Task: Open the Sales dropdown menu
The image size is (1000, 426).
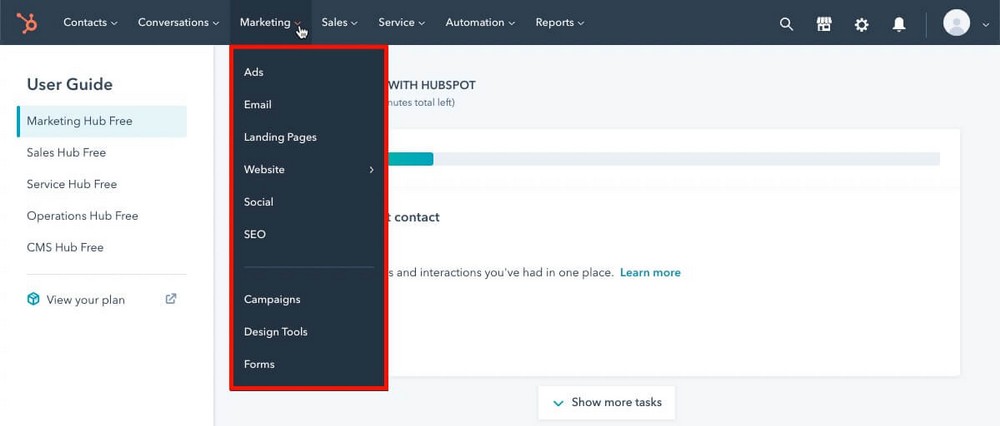Action: 339,22
